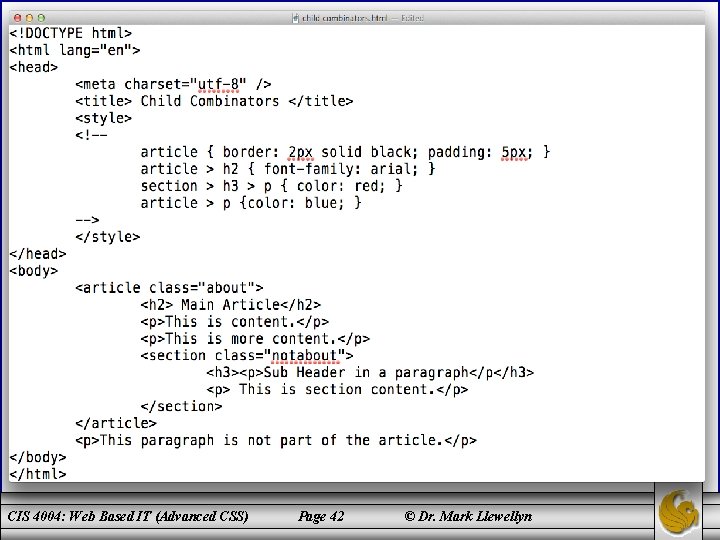Screen dimensions: 720x540
Task: Click the article > h2 font-family rule
Action: (x=288, y=169)
